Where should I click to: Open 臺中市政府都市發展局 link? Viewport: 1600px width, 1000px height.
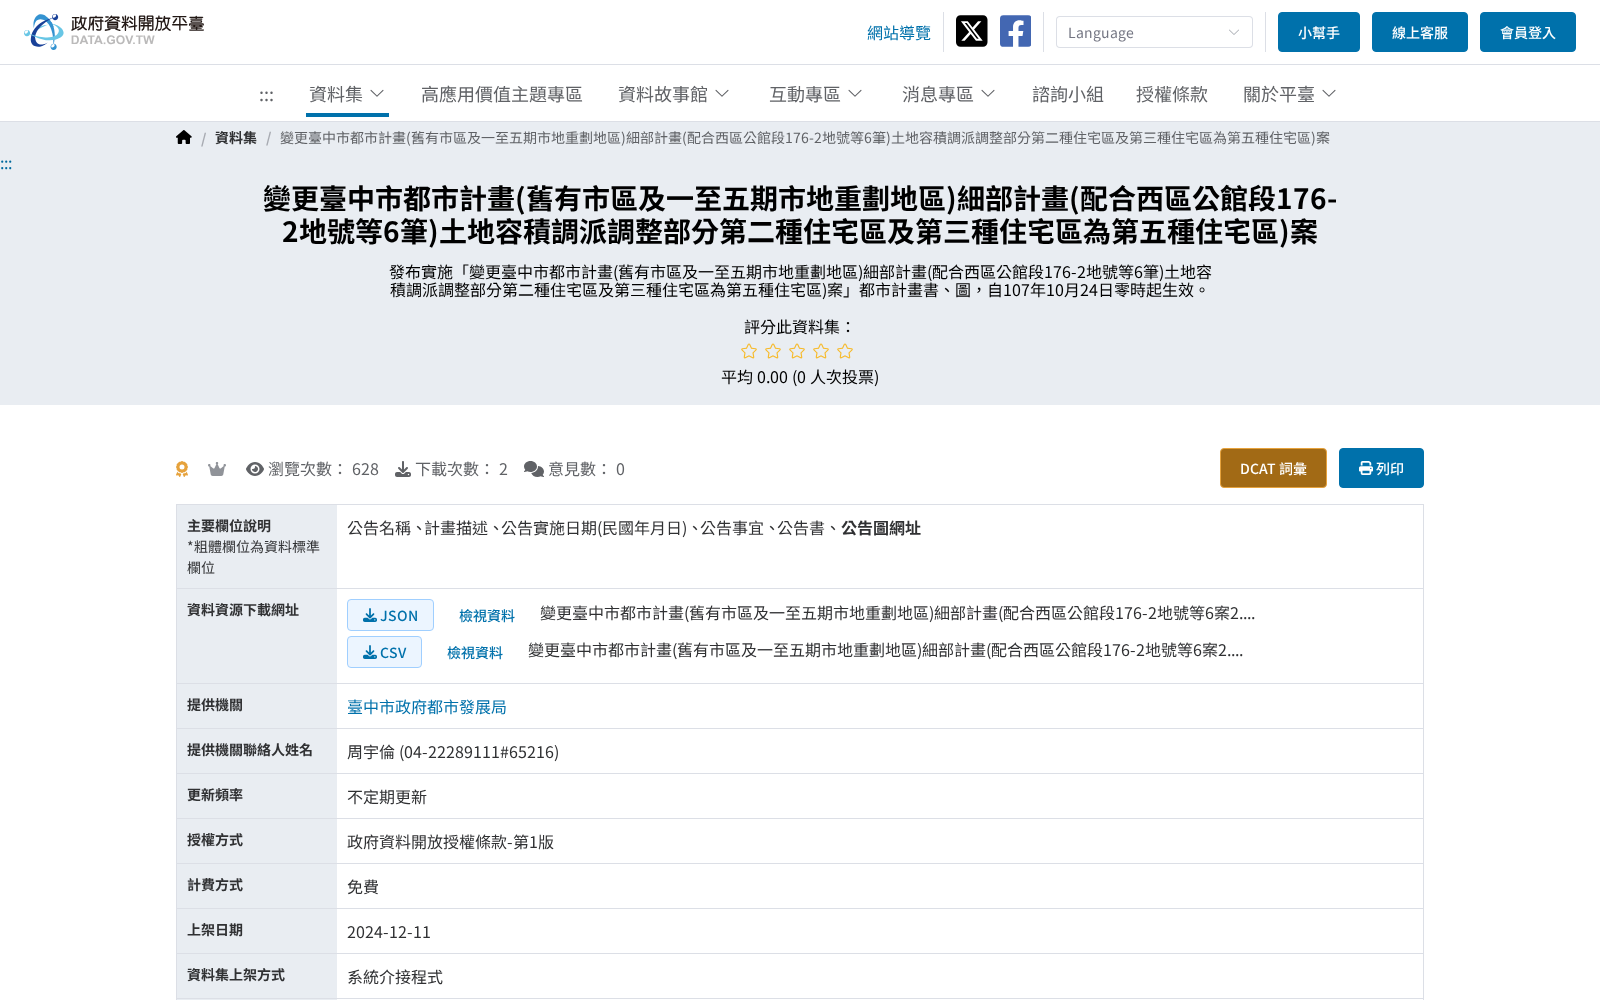427,707
